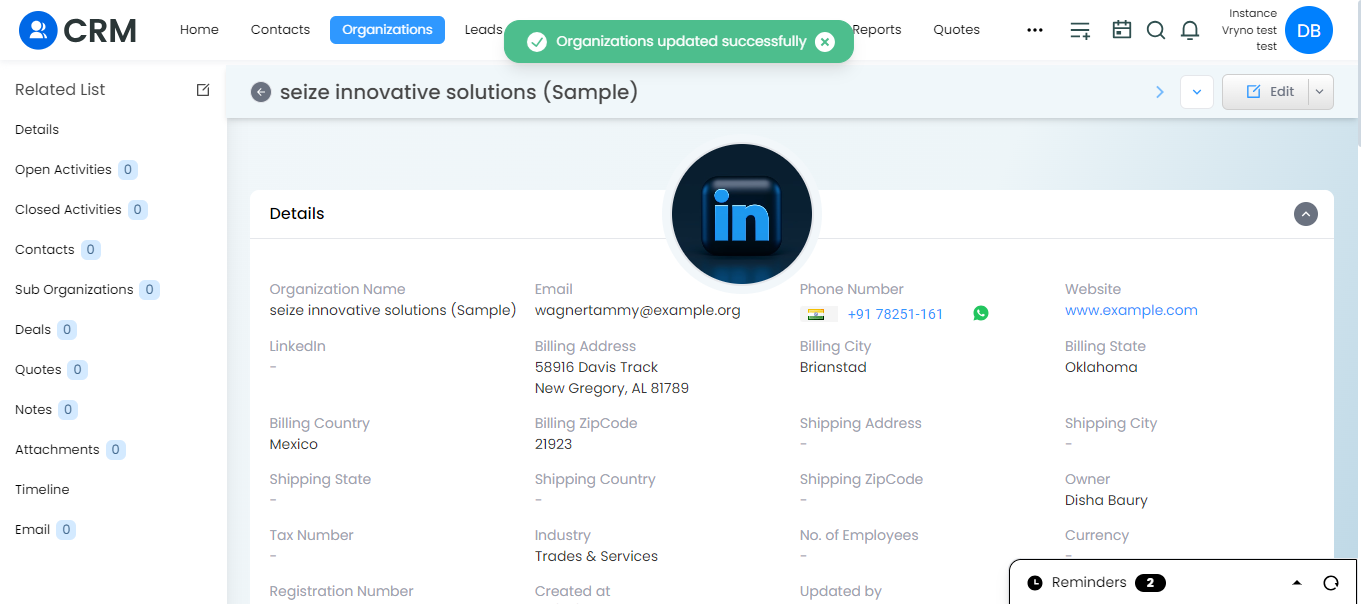This screenshot has width=1361, height=604.
Task: Click the back arrow beside organization name
Action: coord(261,92)
